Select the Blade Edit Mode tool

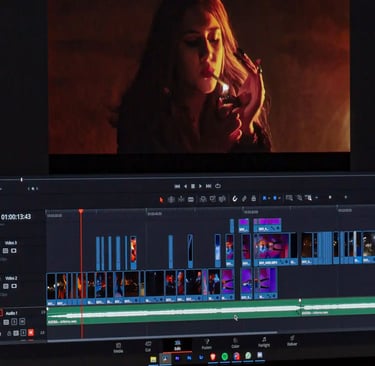pos(191,199)
